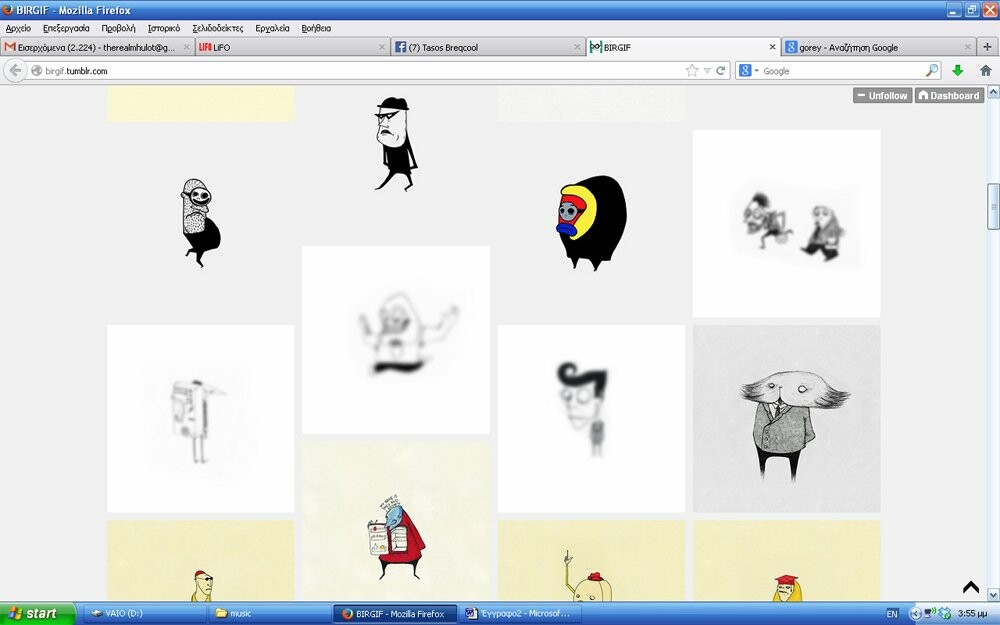This screenshot has width=1000, height=625.
Task: Open the Σελιδοδείκτες menu
Action: pyautogui.click(x=217, y=28)
